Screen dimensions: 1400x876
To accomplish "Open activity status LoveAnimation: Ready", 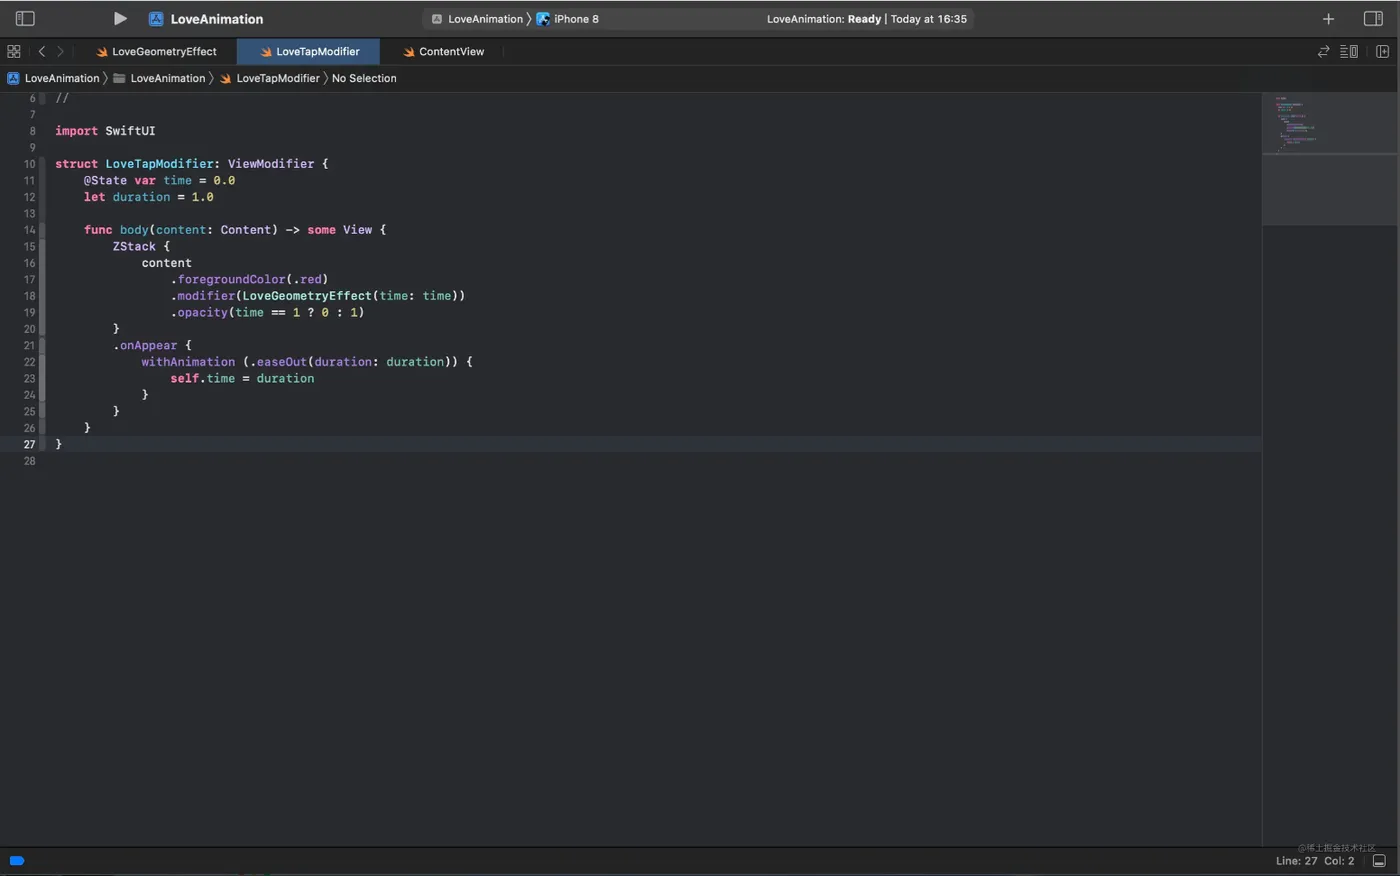I will 866,19.
